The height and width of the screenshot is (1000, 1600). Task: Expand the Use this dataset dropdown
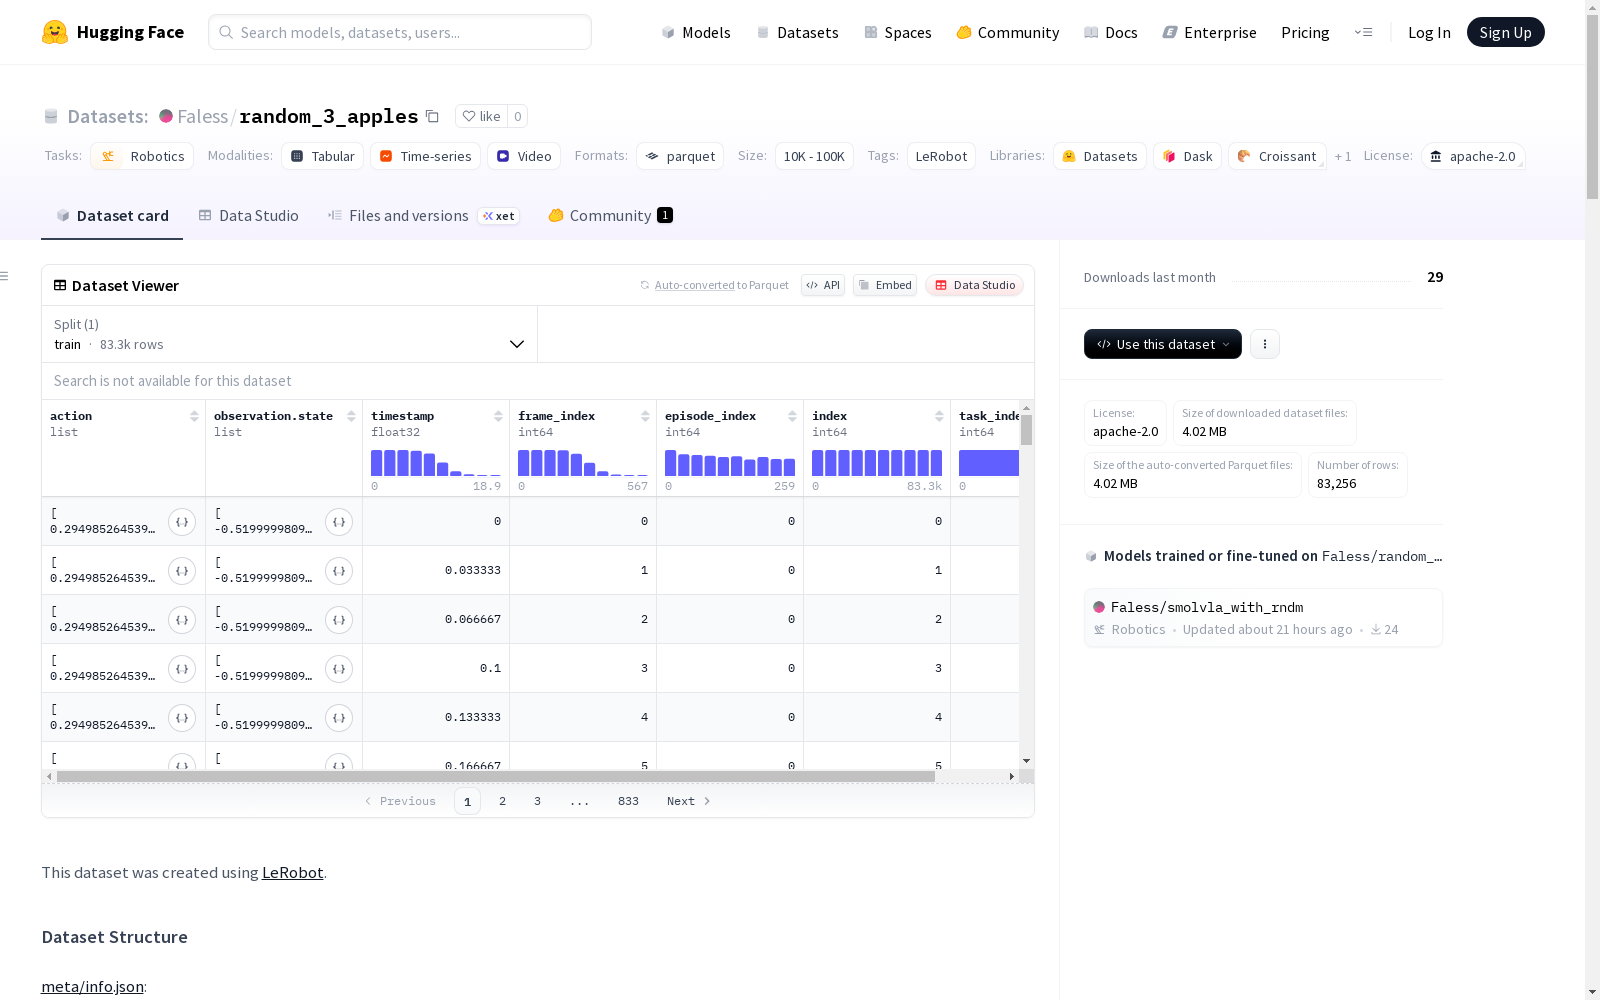coord(1163,344)
